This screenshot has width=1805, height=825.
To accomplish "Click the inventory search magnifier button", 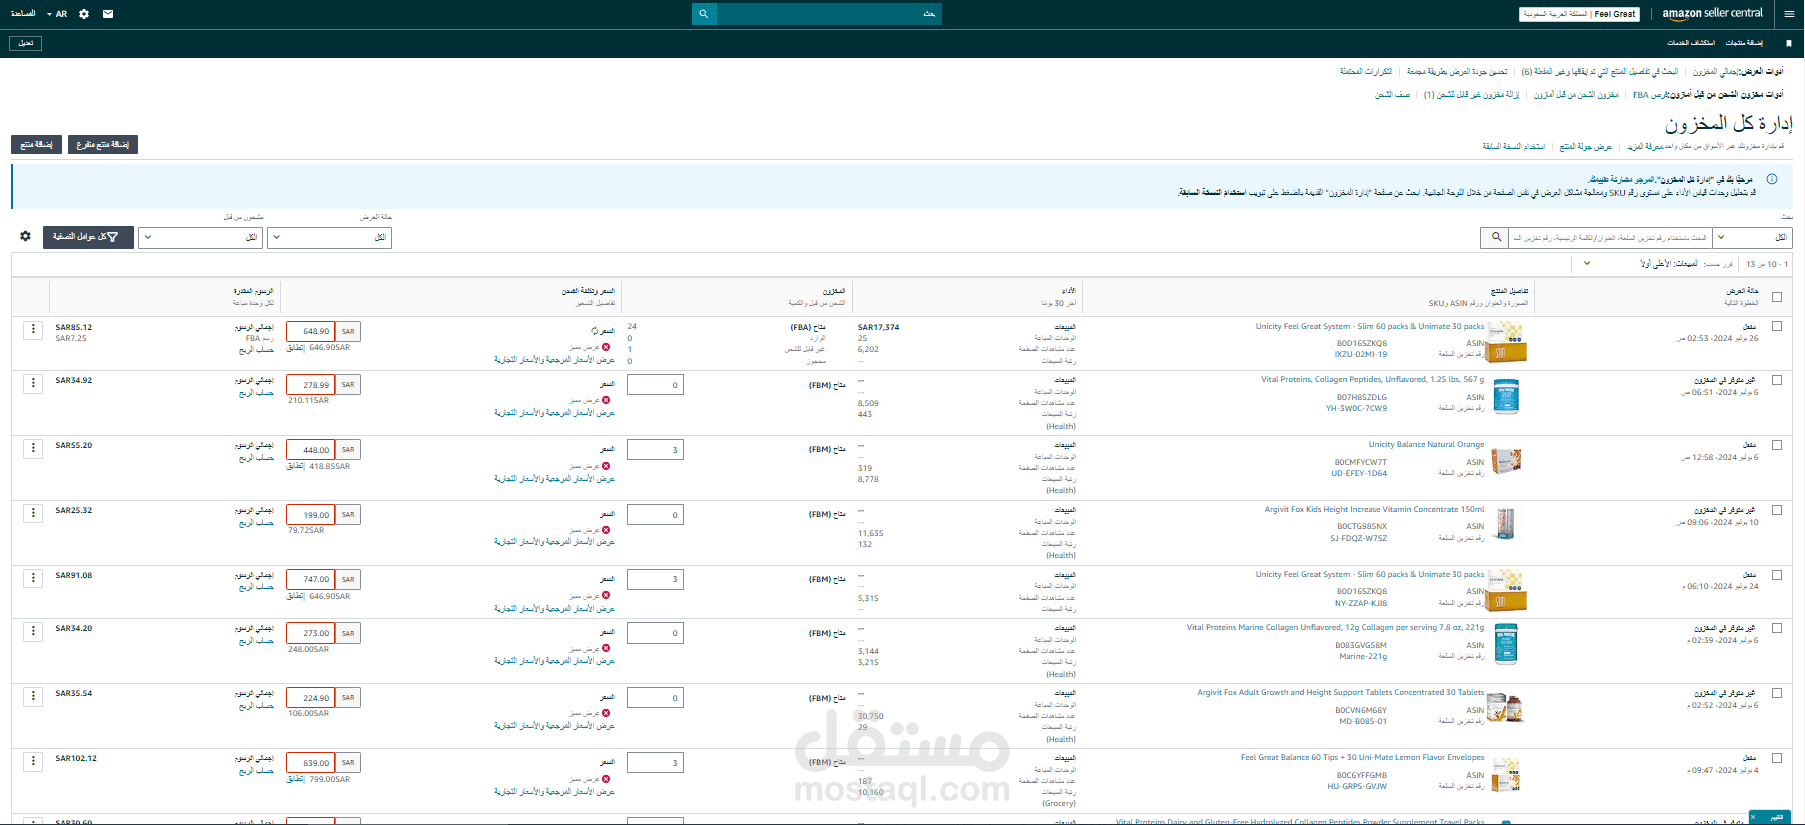I will [1496, 237].
